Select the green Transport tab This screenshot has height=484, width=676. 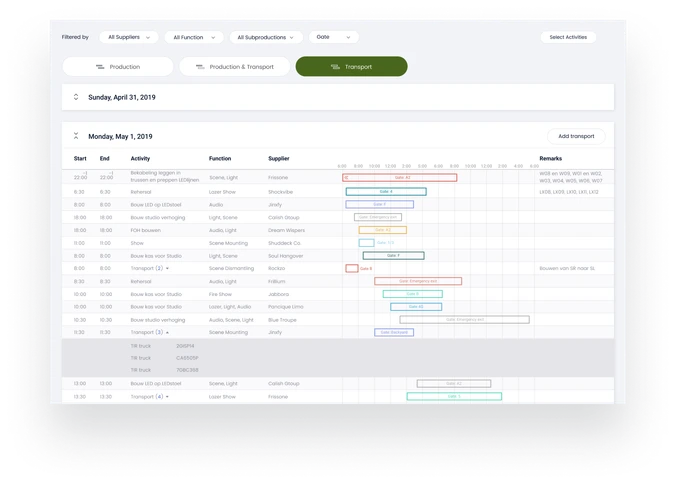(351, 66)
